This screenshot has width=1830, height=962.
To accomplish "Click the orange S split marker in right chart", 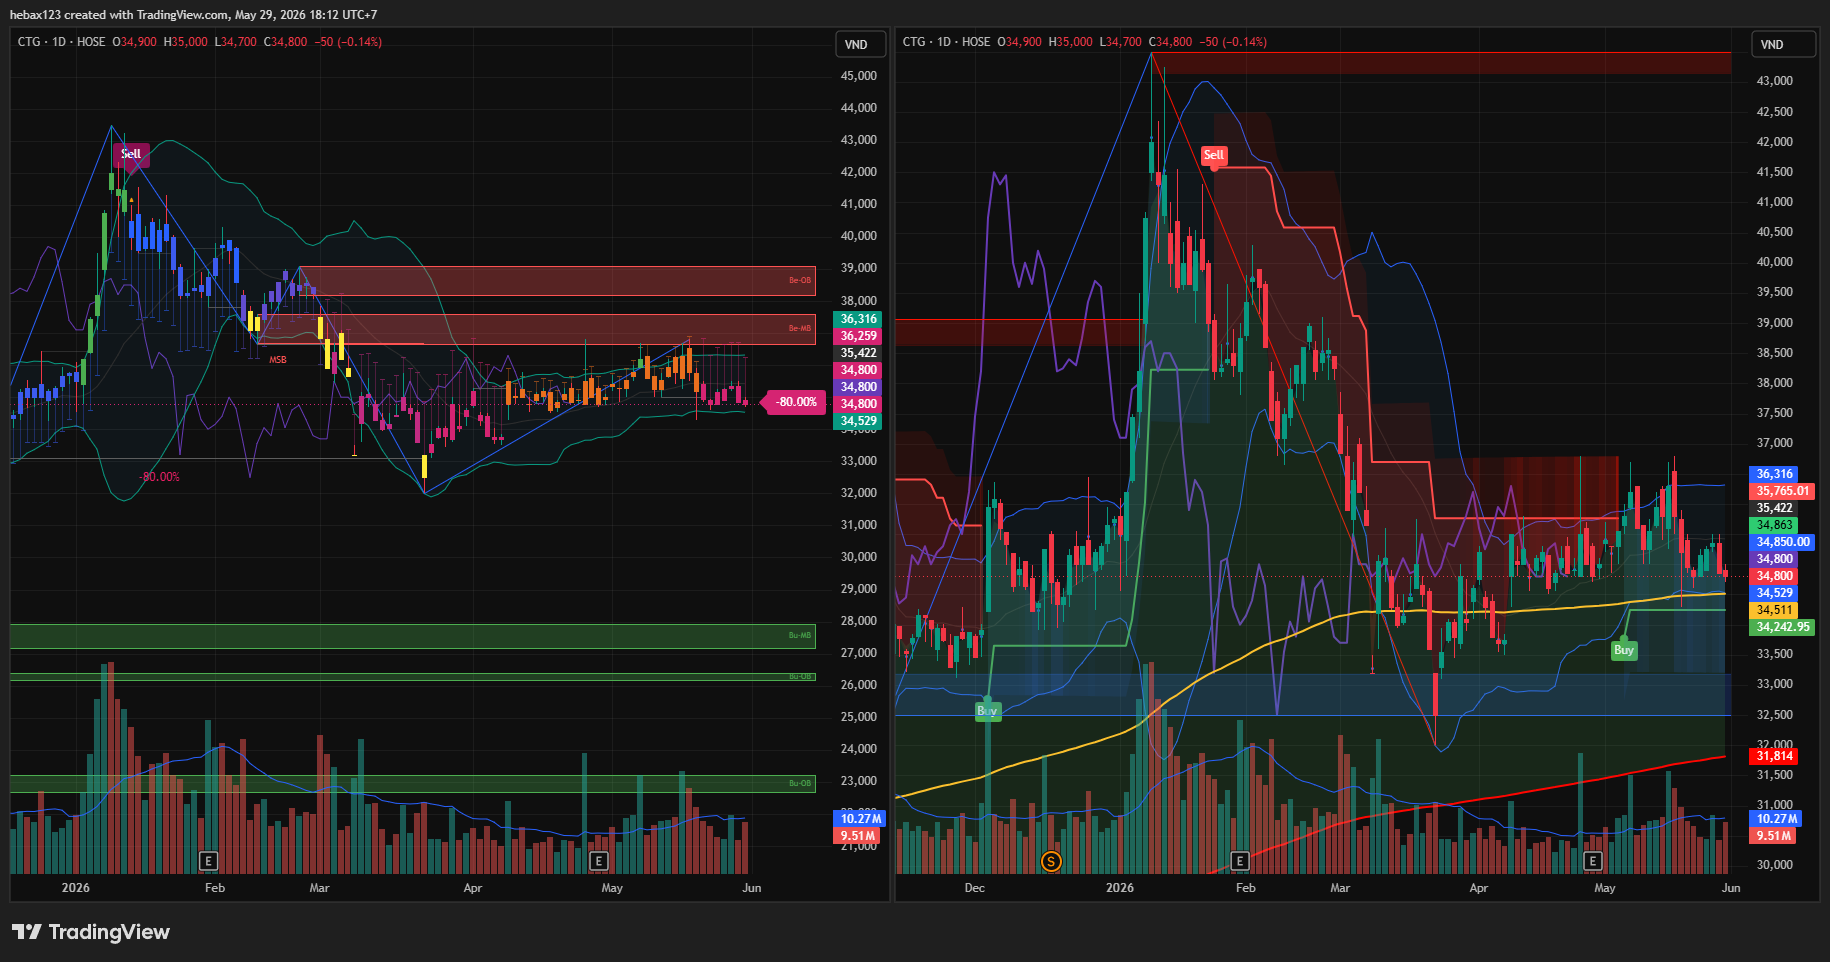I will point(1050,860).
